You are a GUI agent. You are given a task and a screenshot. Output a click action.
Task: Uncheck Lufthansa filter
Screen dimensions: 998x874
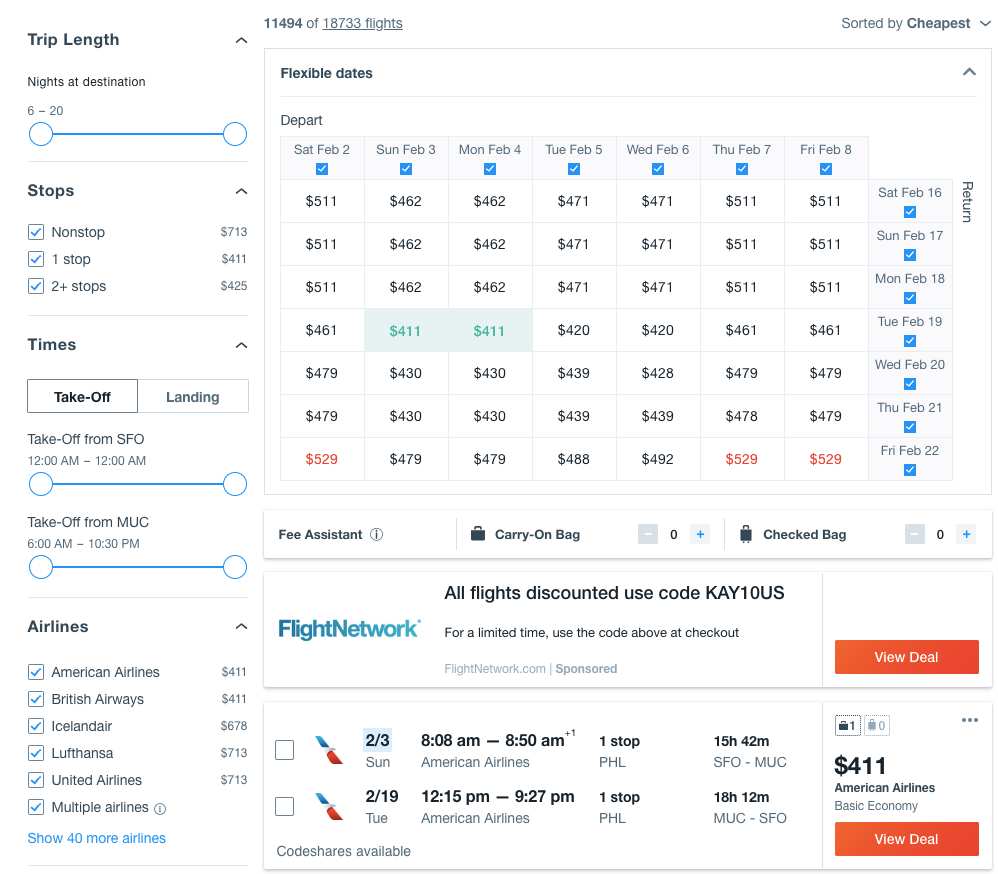point(36,753)
